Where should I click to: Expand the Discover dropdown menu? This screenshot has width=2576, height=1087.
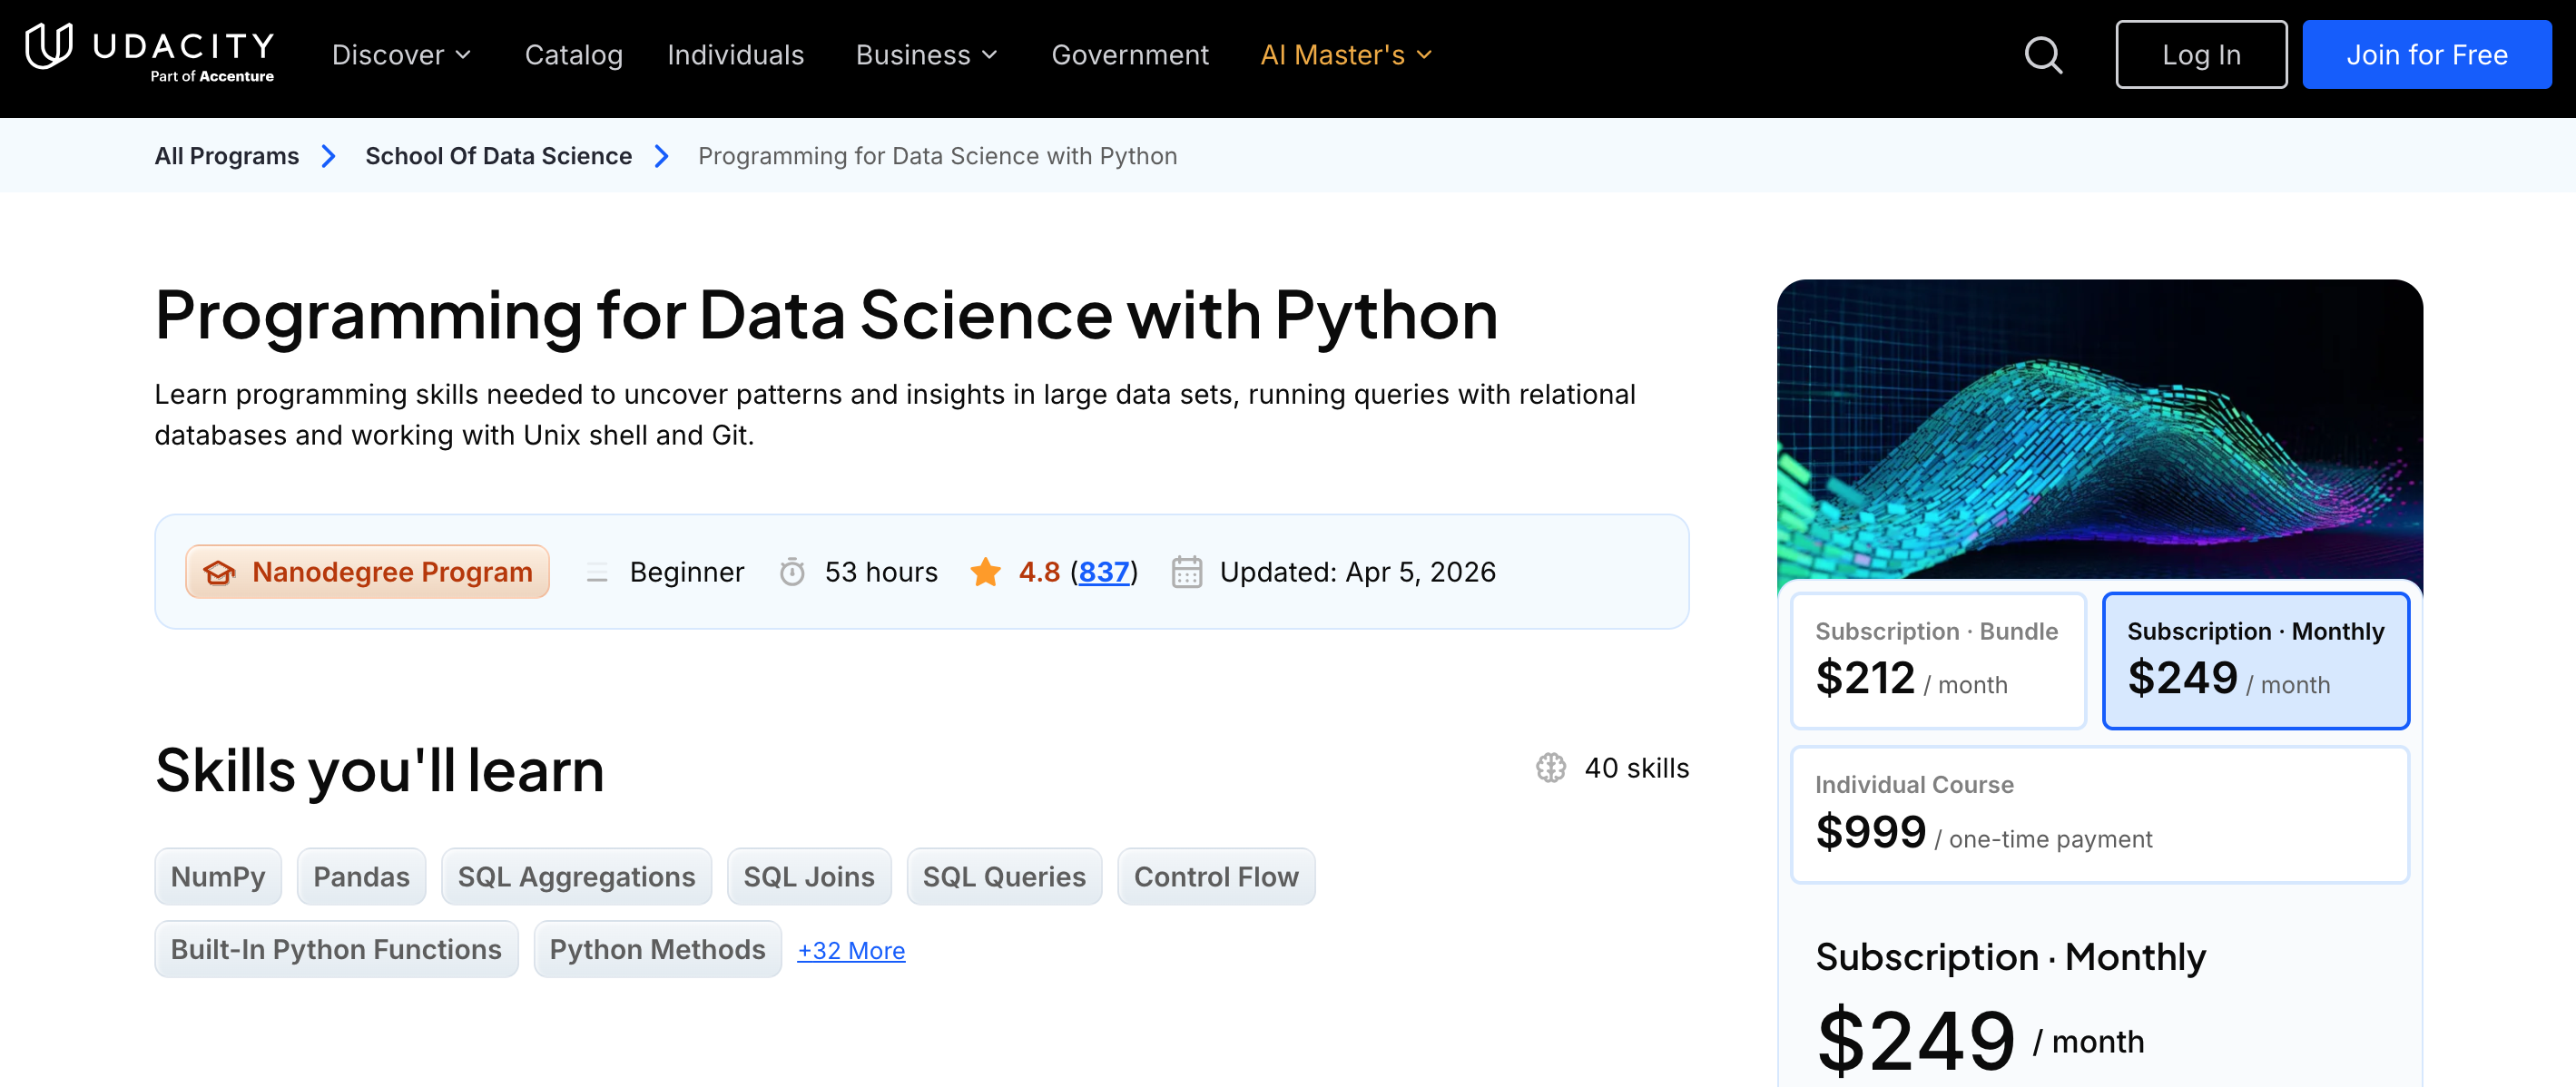401,55
